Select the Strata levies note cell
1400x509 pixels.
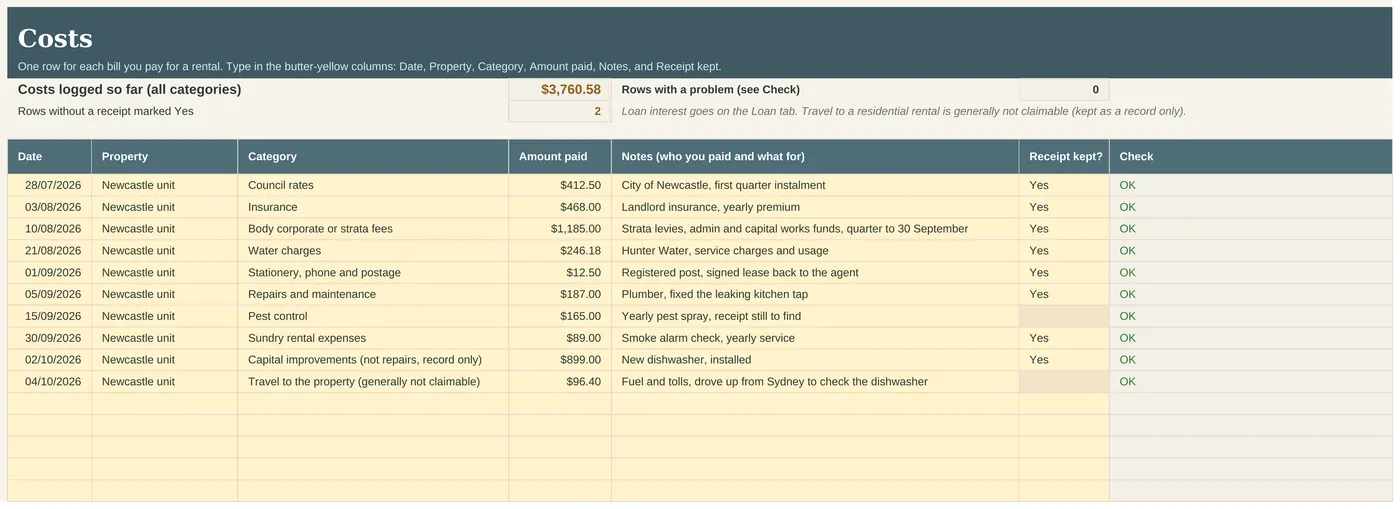[815, 229]
